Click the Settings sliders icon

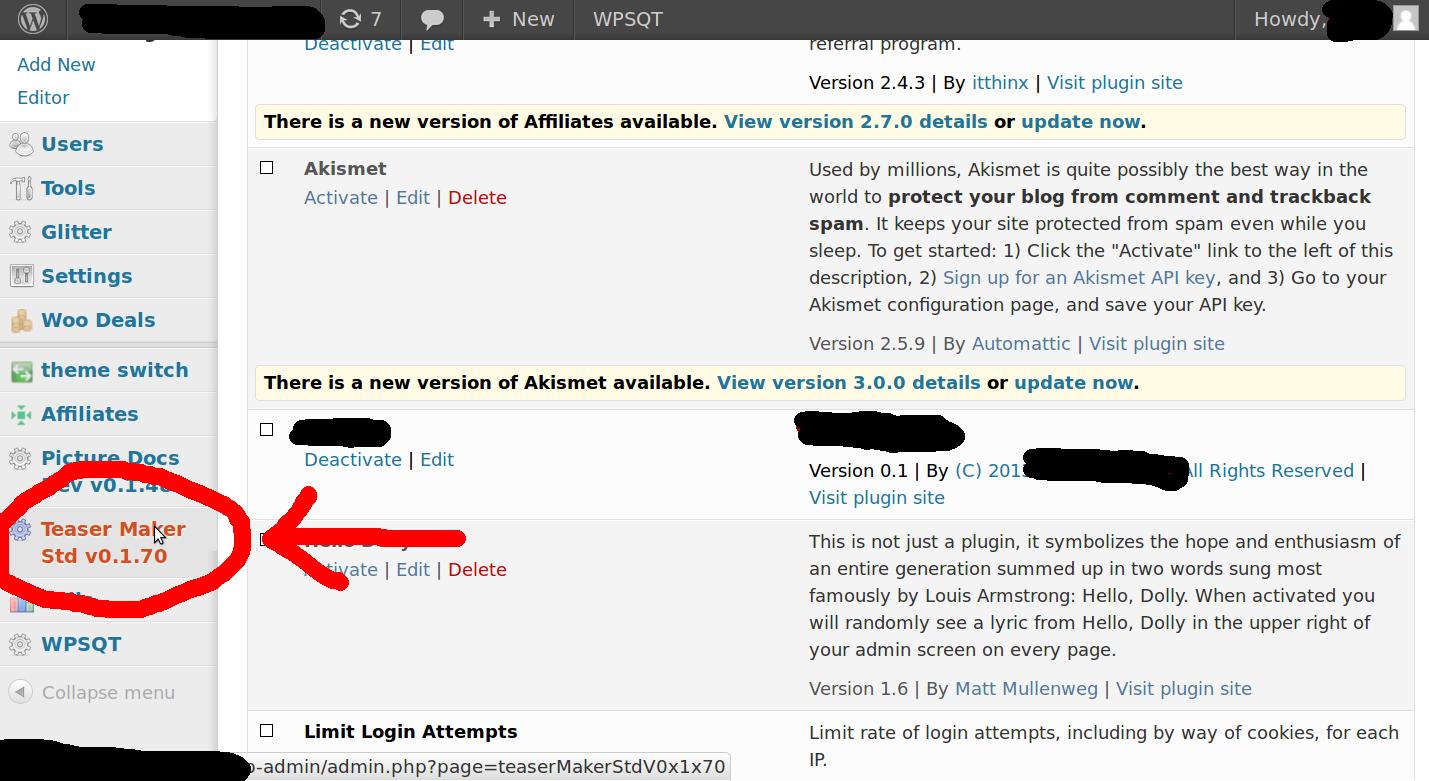[x=21, y=276]
